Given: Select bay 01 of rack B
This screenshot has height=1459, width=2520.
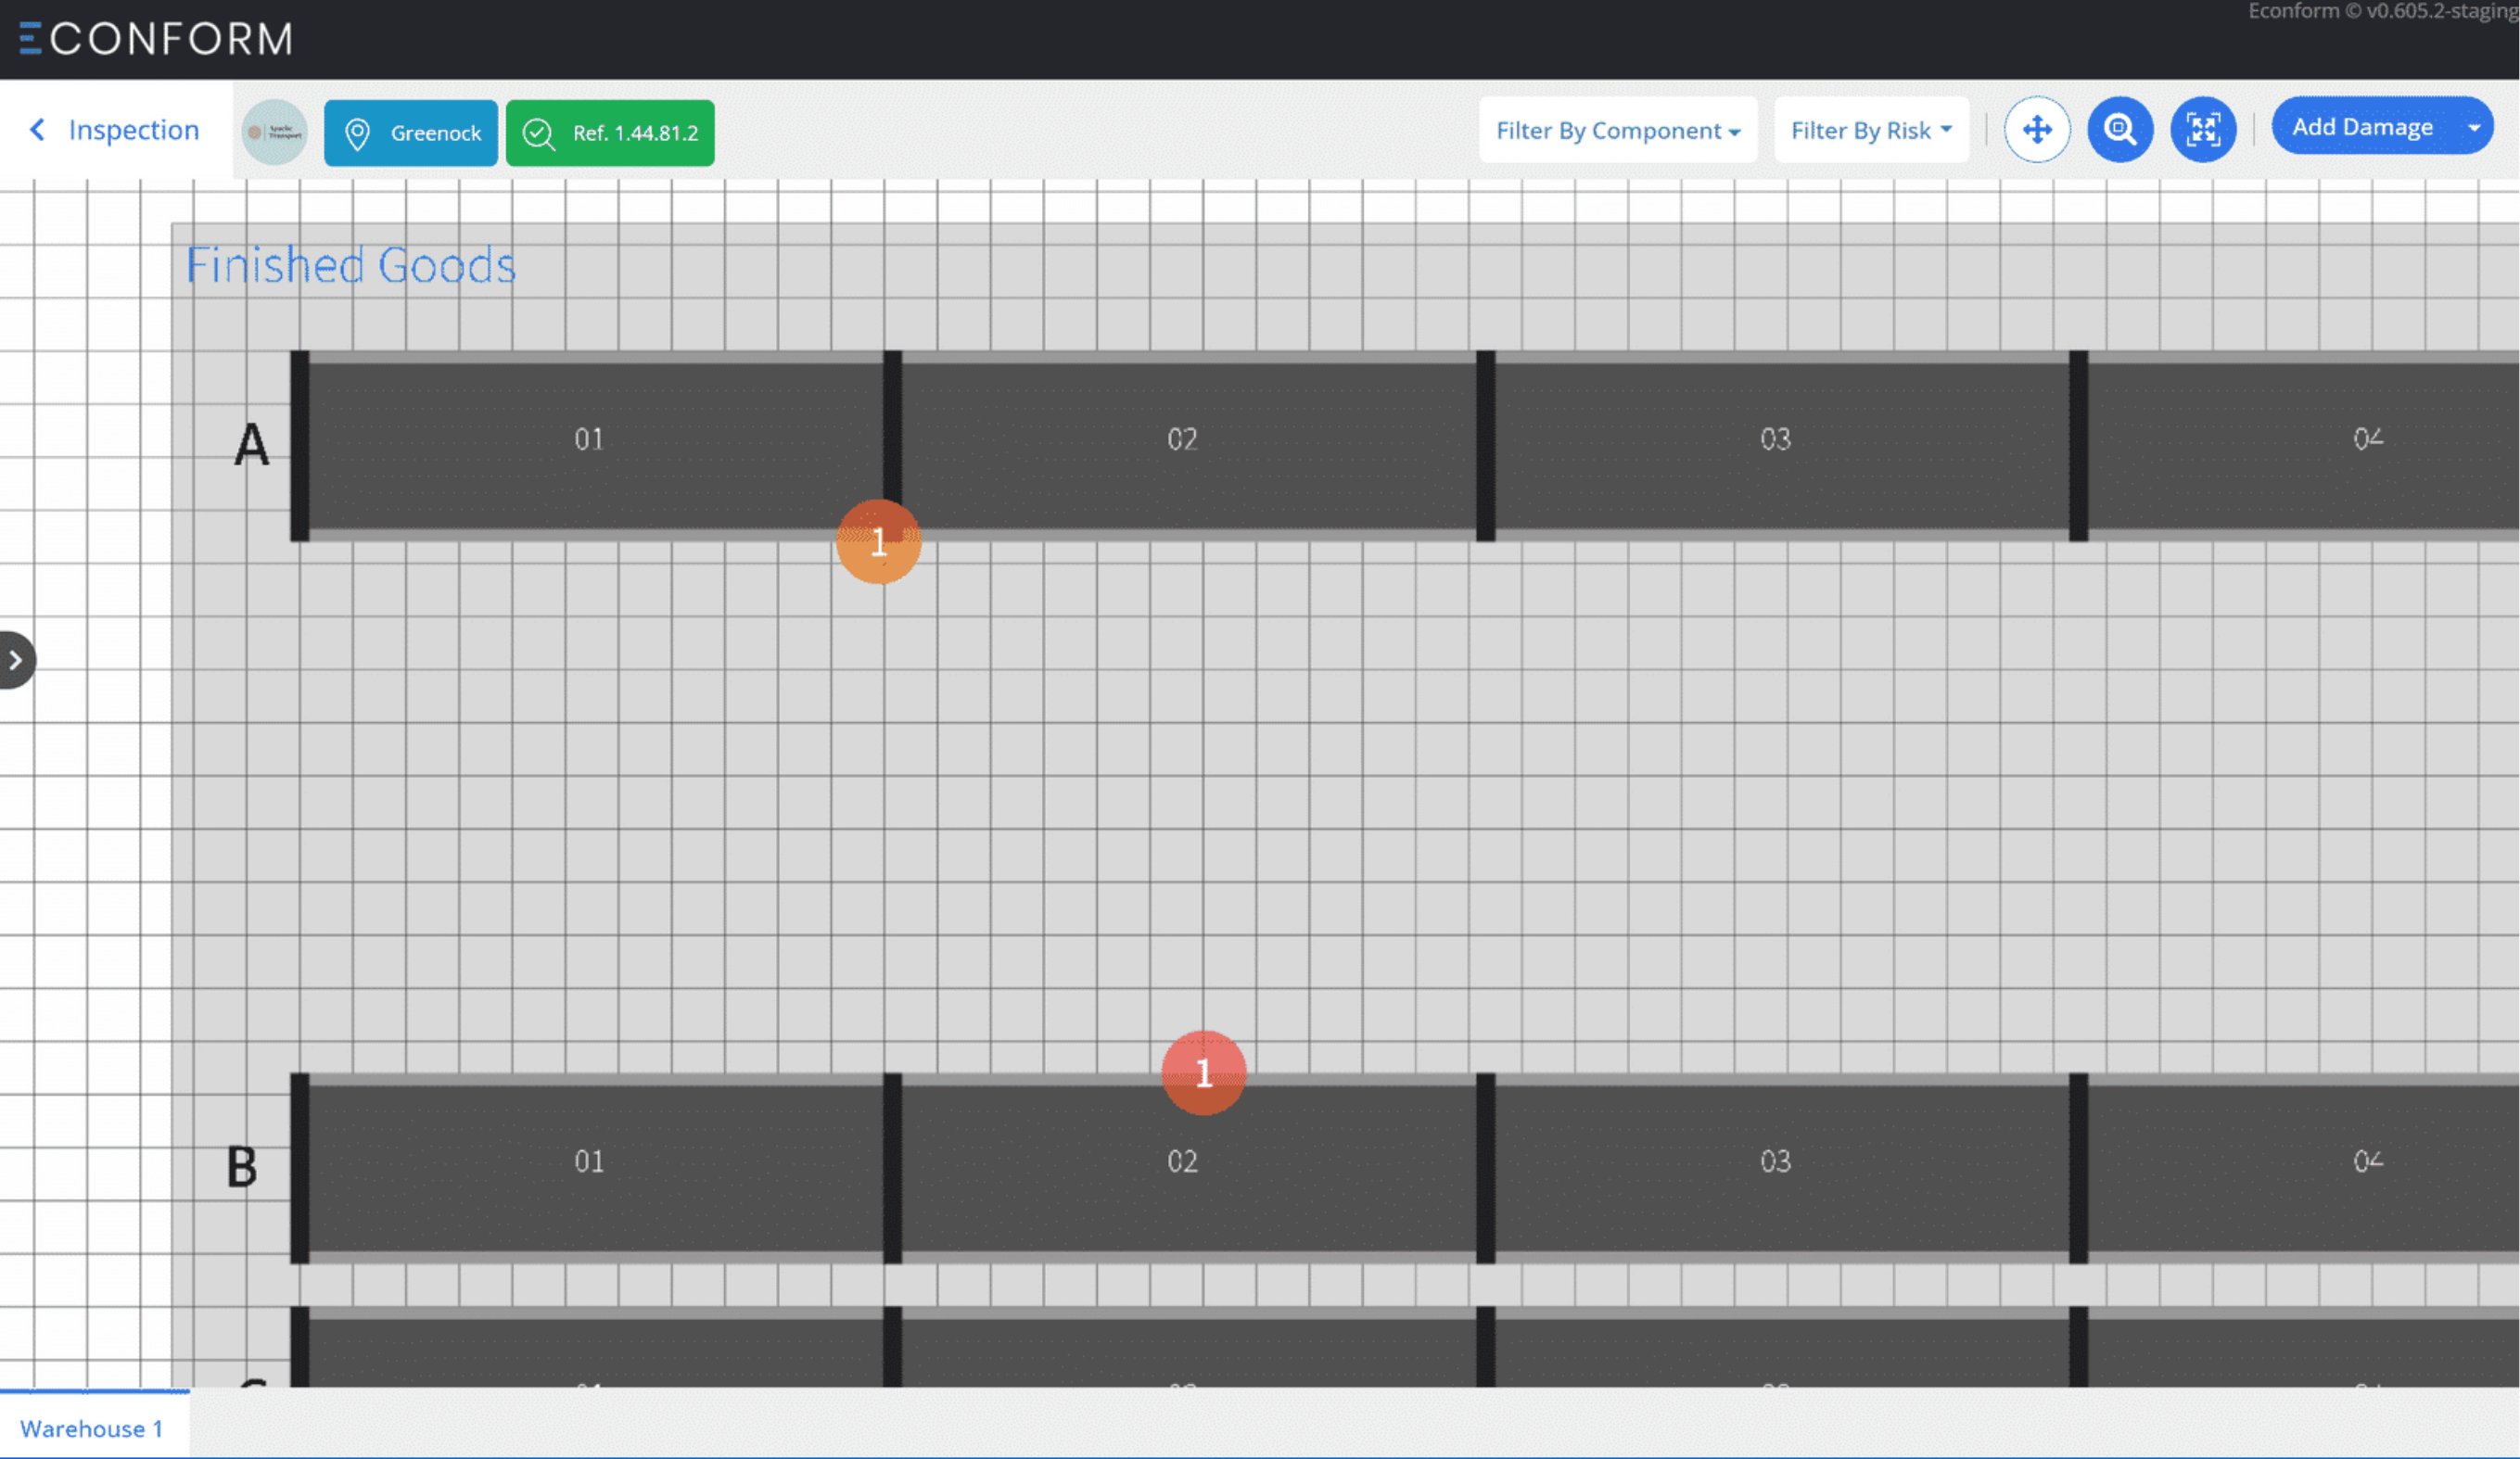Looking at the screenshot, I should point(589,1162).
